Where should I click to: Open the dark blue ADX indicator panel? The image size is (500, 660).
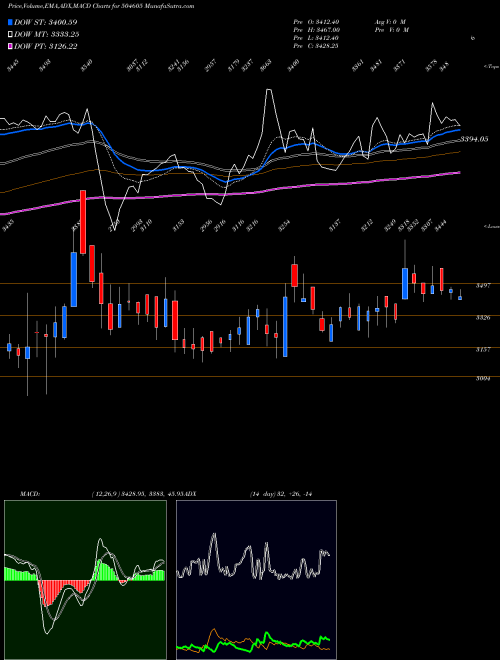(x=256, y=580)
